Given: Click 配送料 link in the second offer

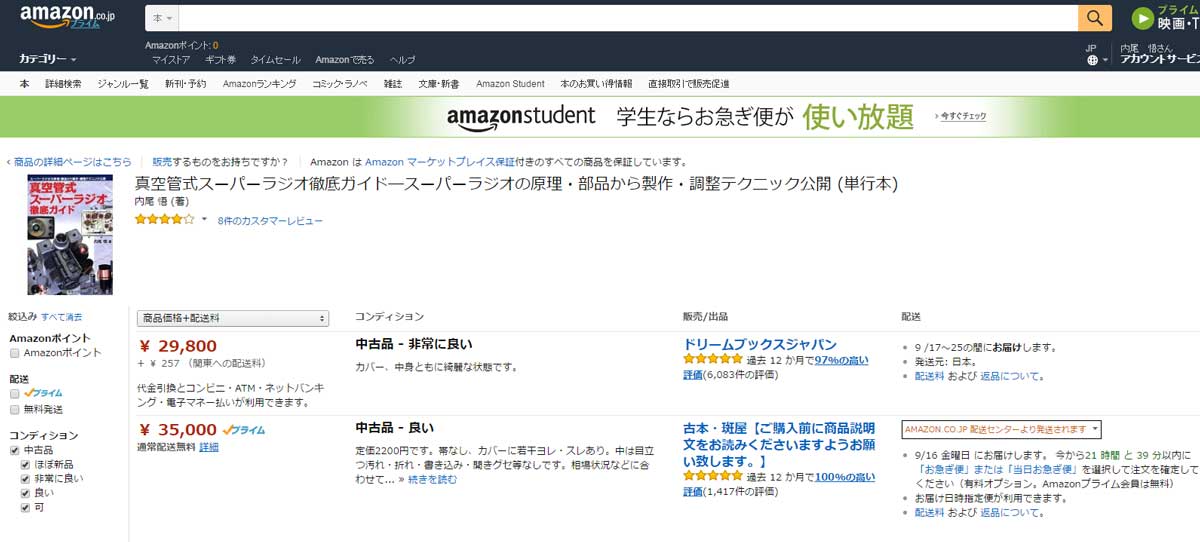Looking at the screenshot, I should pyautogui.click(x=930, y=512).
